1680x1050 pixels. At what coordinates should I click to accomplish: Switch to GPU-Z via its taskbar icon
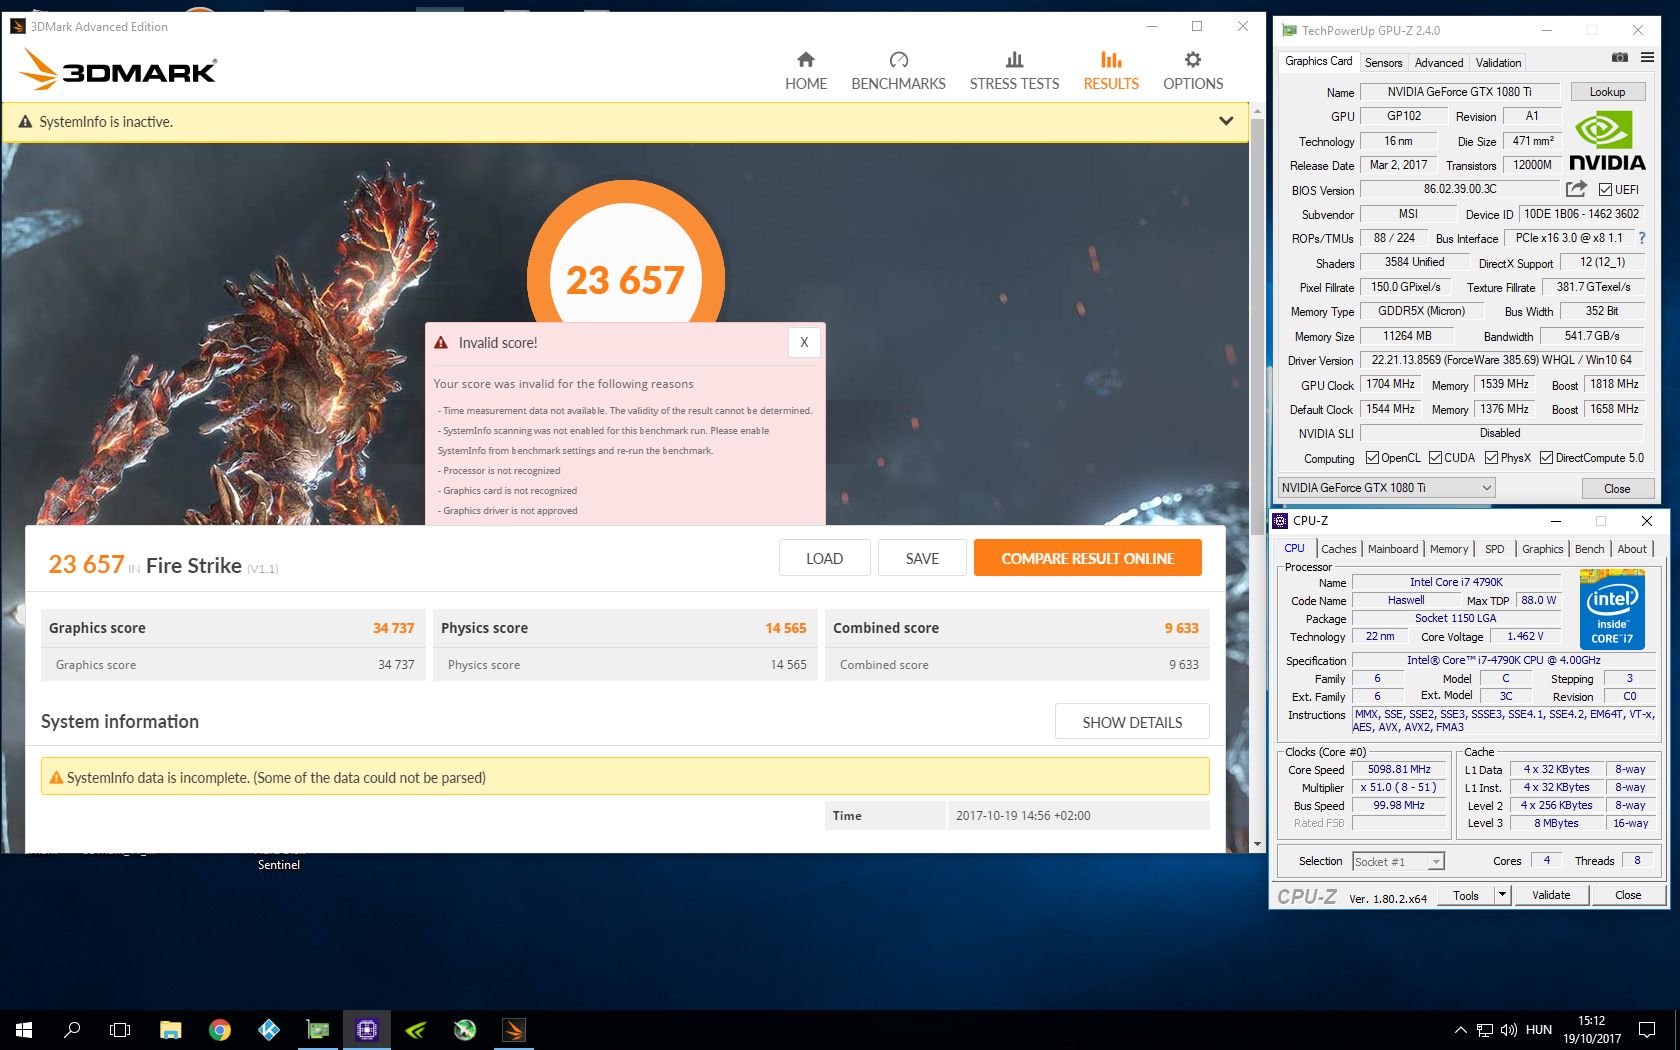click(318, 1029)
